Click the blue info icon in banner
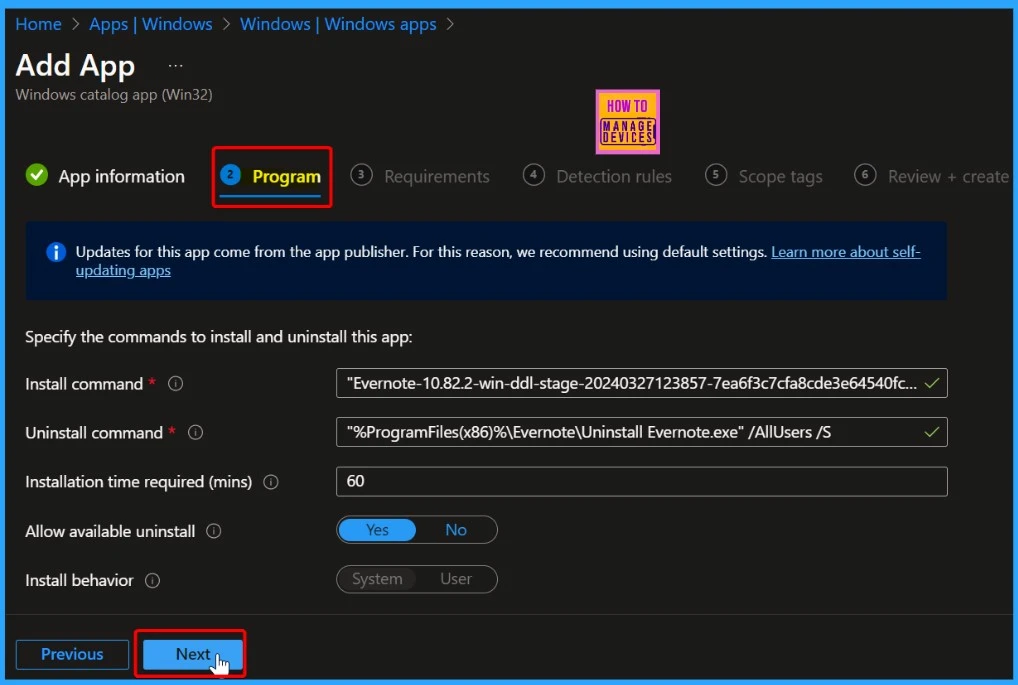1018x685 pixels. click(x=56, y=252)
